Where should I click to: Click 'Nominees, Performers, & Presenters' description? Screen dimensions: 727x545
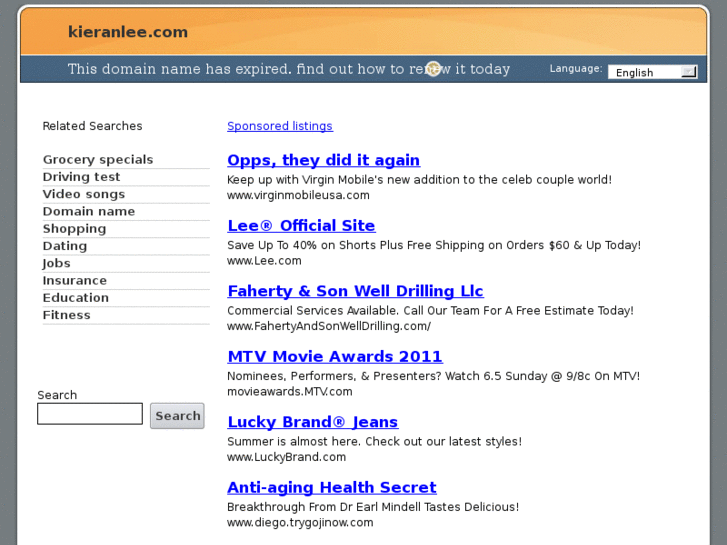[434, 376]
